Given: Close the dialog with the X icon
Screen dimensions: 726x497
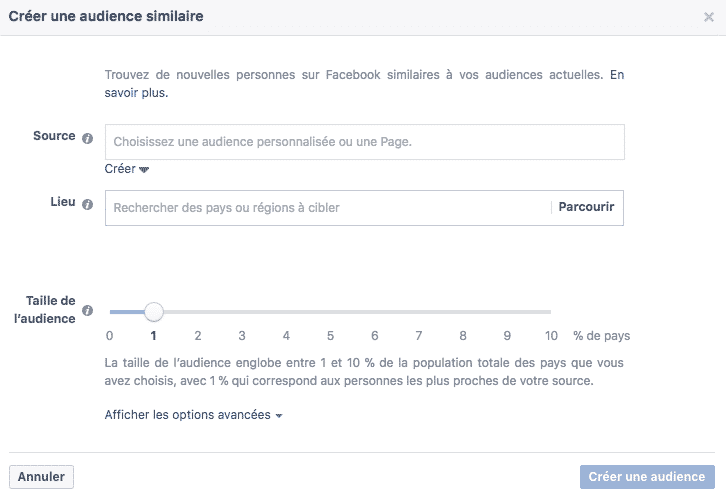Looking at the screenshot, I should point(709,17).
